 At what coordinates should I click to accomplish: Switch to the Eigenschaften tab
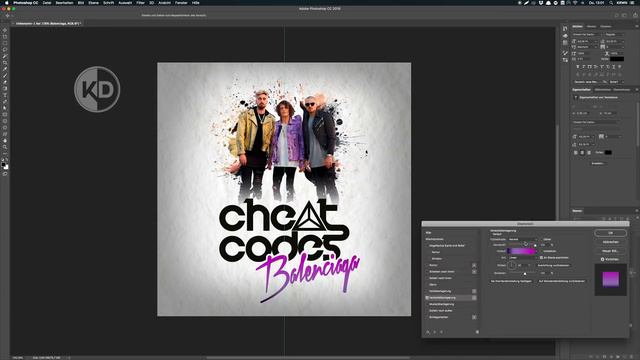(x=581, y=89)
